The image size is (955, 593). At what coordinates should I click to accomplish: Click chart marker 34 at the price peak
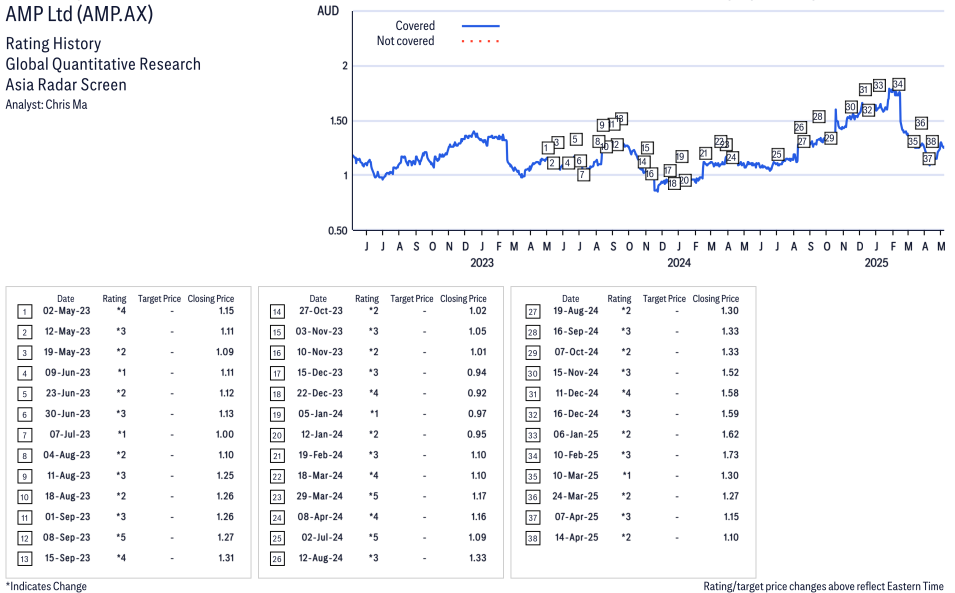[x=898, y=84]
